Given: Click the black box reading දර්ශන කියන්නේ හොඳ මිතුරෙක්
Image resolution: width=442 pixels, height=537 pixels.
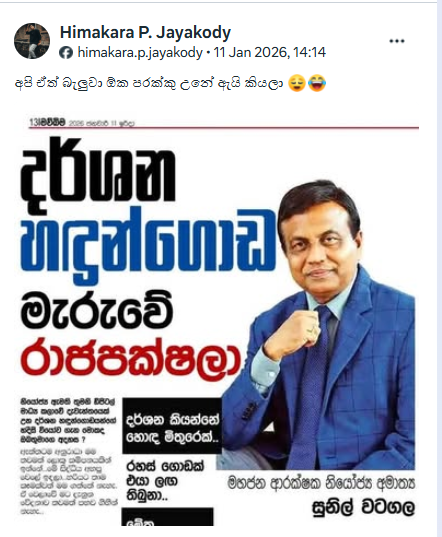Looking at the screenshot, I should [x=172, y=426].
